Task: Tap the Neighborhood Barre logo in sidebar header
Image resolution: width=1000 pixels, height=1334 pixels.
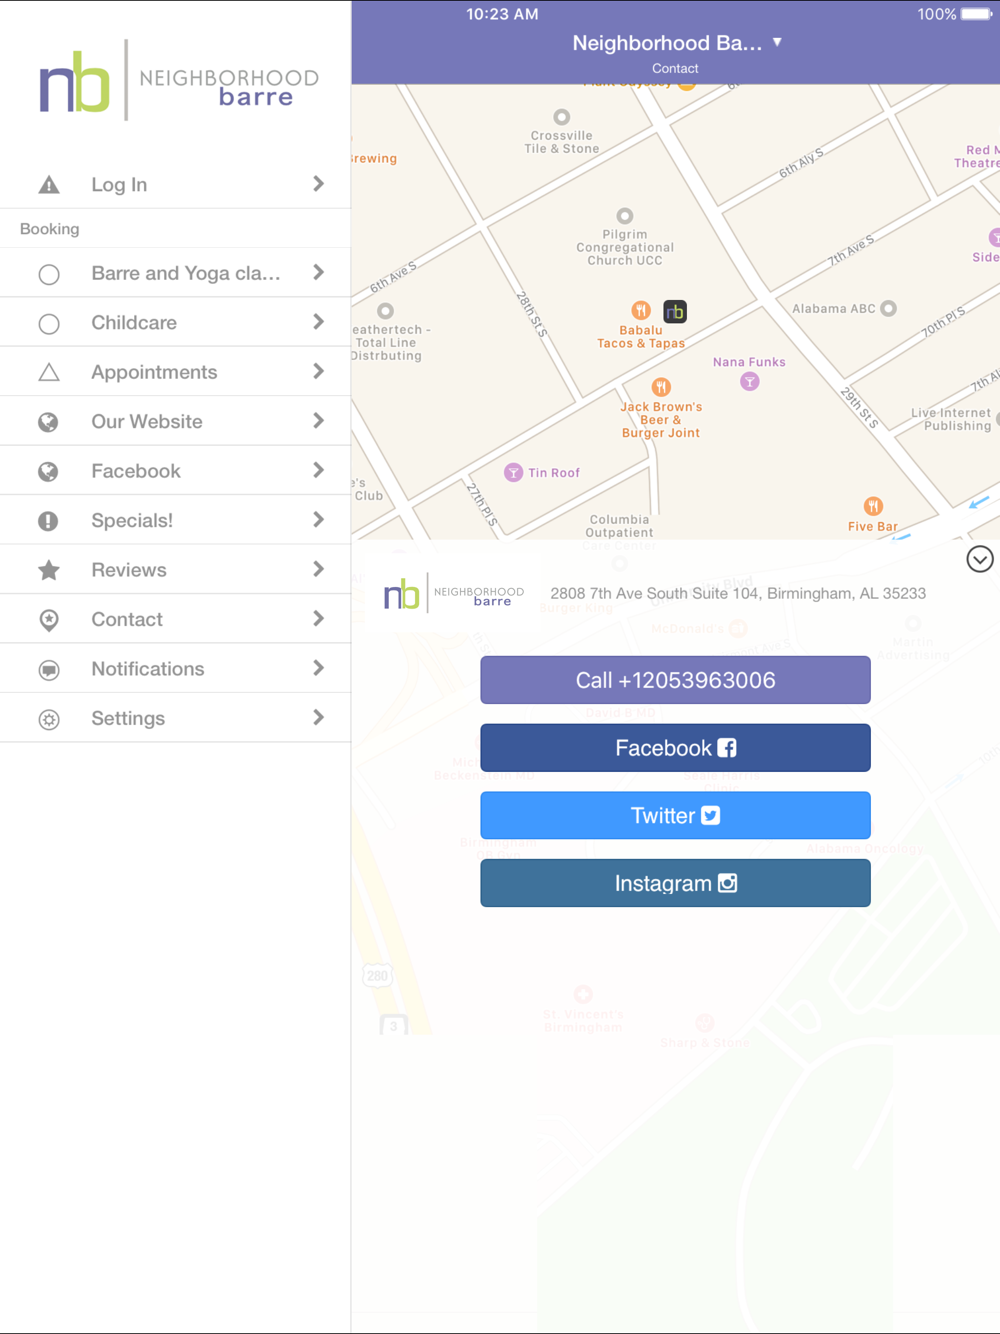Action: click(x=179, y=82)
